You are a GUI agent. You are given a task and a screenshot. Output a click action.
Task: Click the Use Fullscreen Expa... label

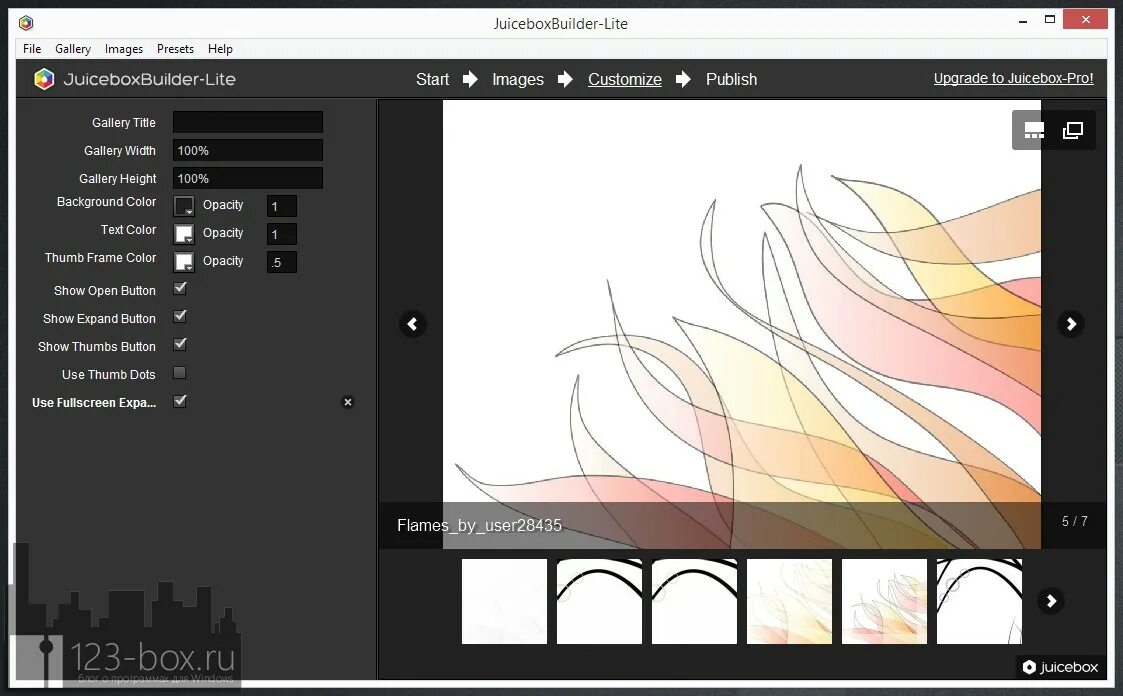94,402
